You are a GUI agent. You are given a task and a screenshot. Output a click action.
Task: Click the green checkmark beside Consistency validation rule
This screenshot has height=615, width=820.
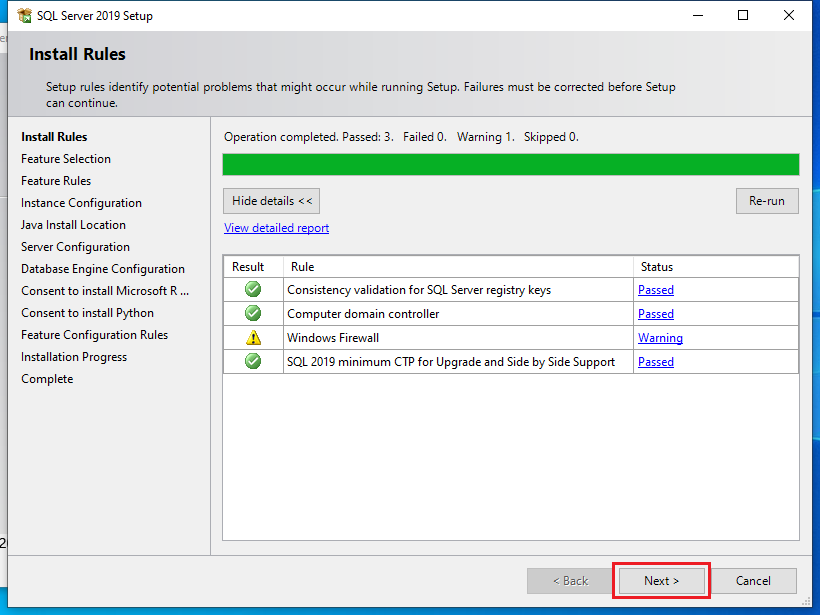253,290
